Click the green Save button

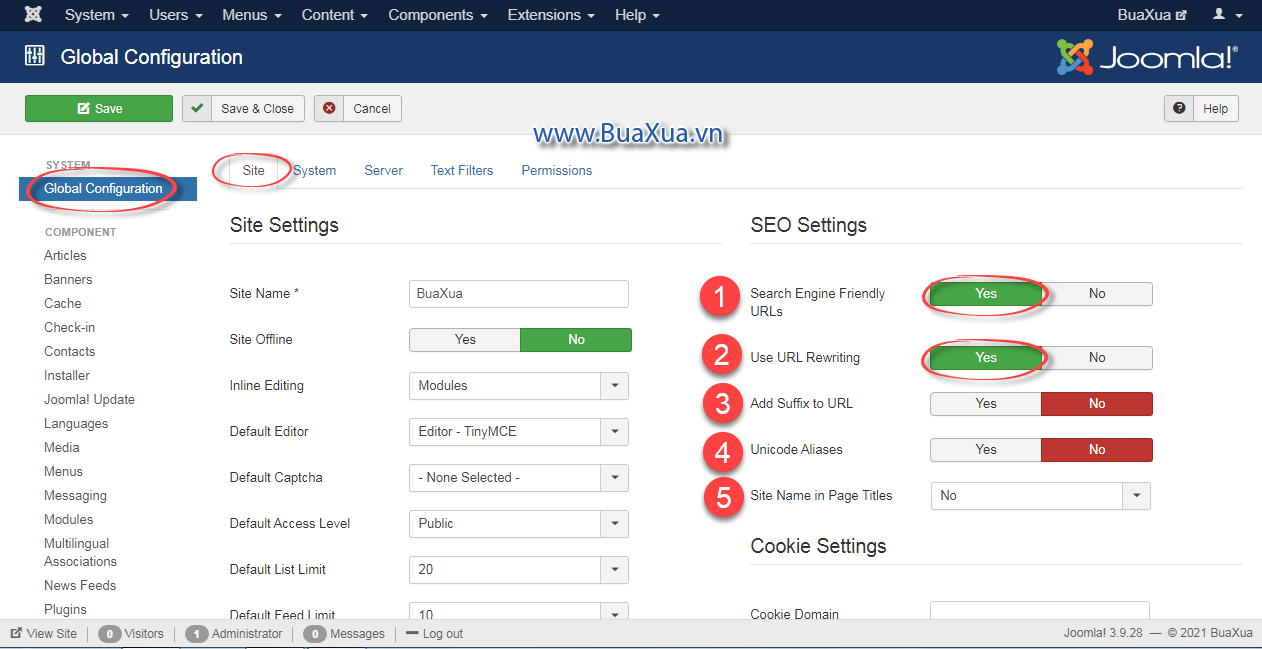point(99,109)
